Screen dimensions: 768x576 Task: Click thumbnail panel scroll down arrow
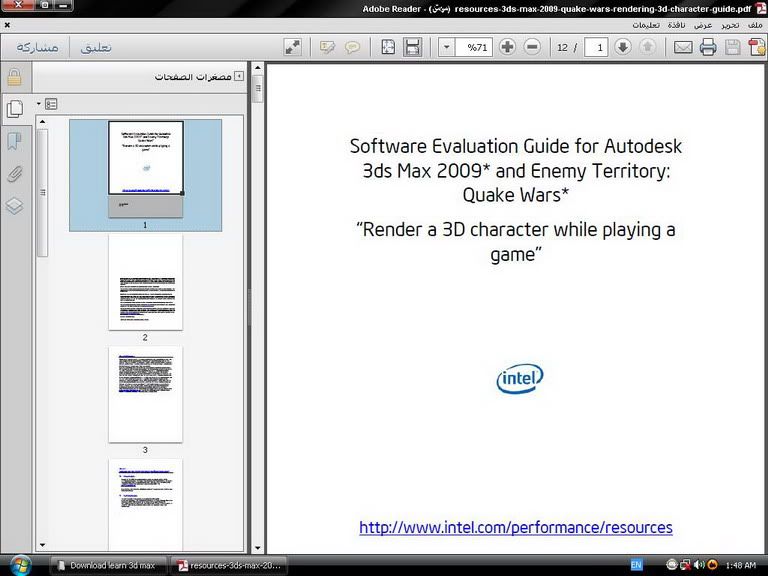(43, 545)
